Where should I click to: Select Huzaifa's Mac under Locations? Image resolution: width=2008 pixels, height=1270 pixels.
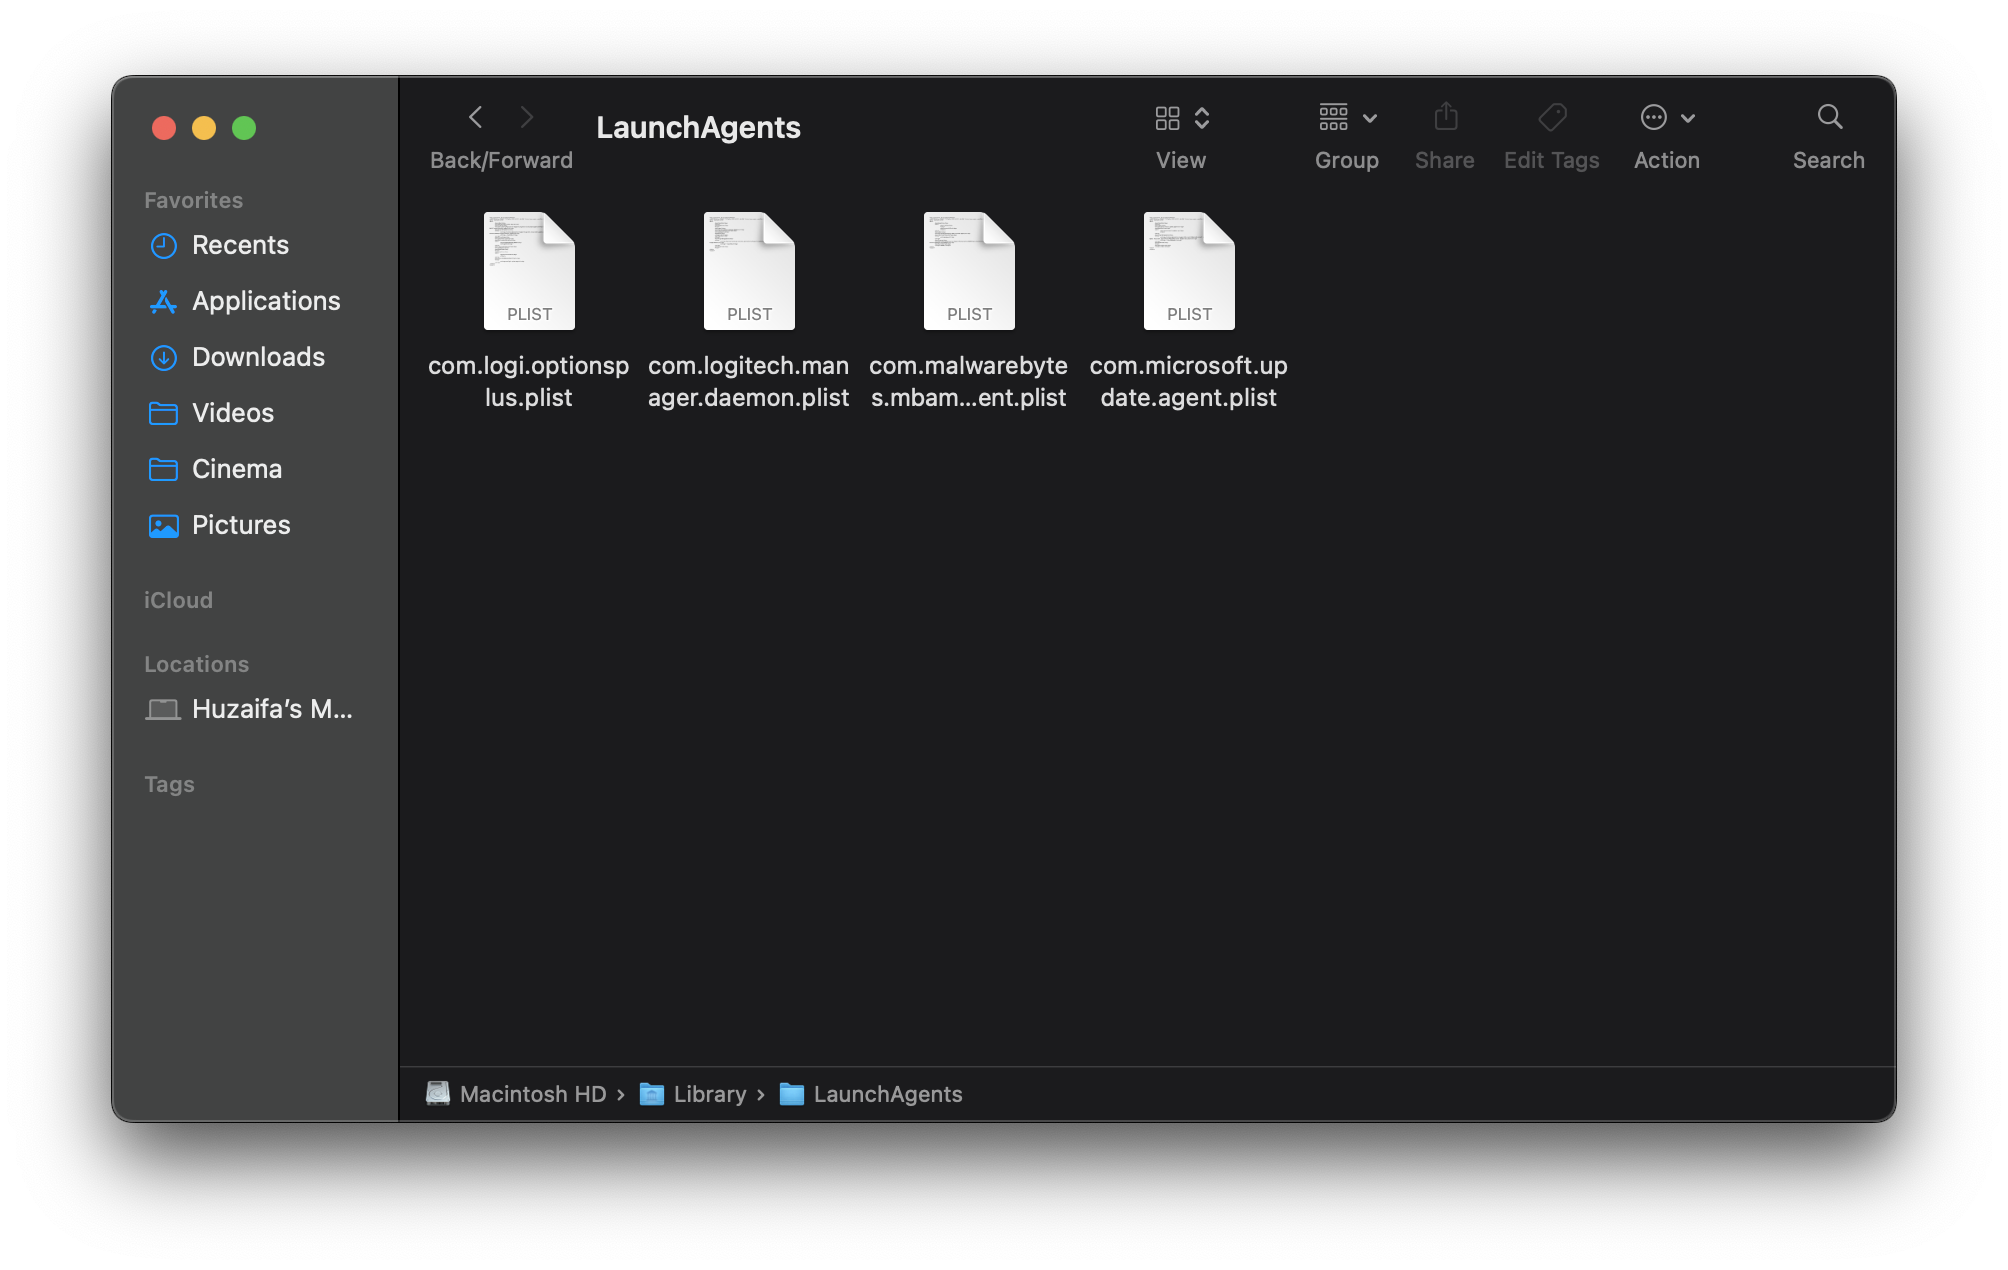pos(271,709)
